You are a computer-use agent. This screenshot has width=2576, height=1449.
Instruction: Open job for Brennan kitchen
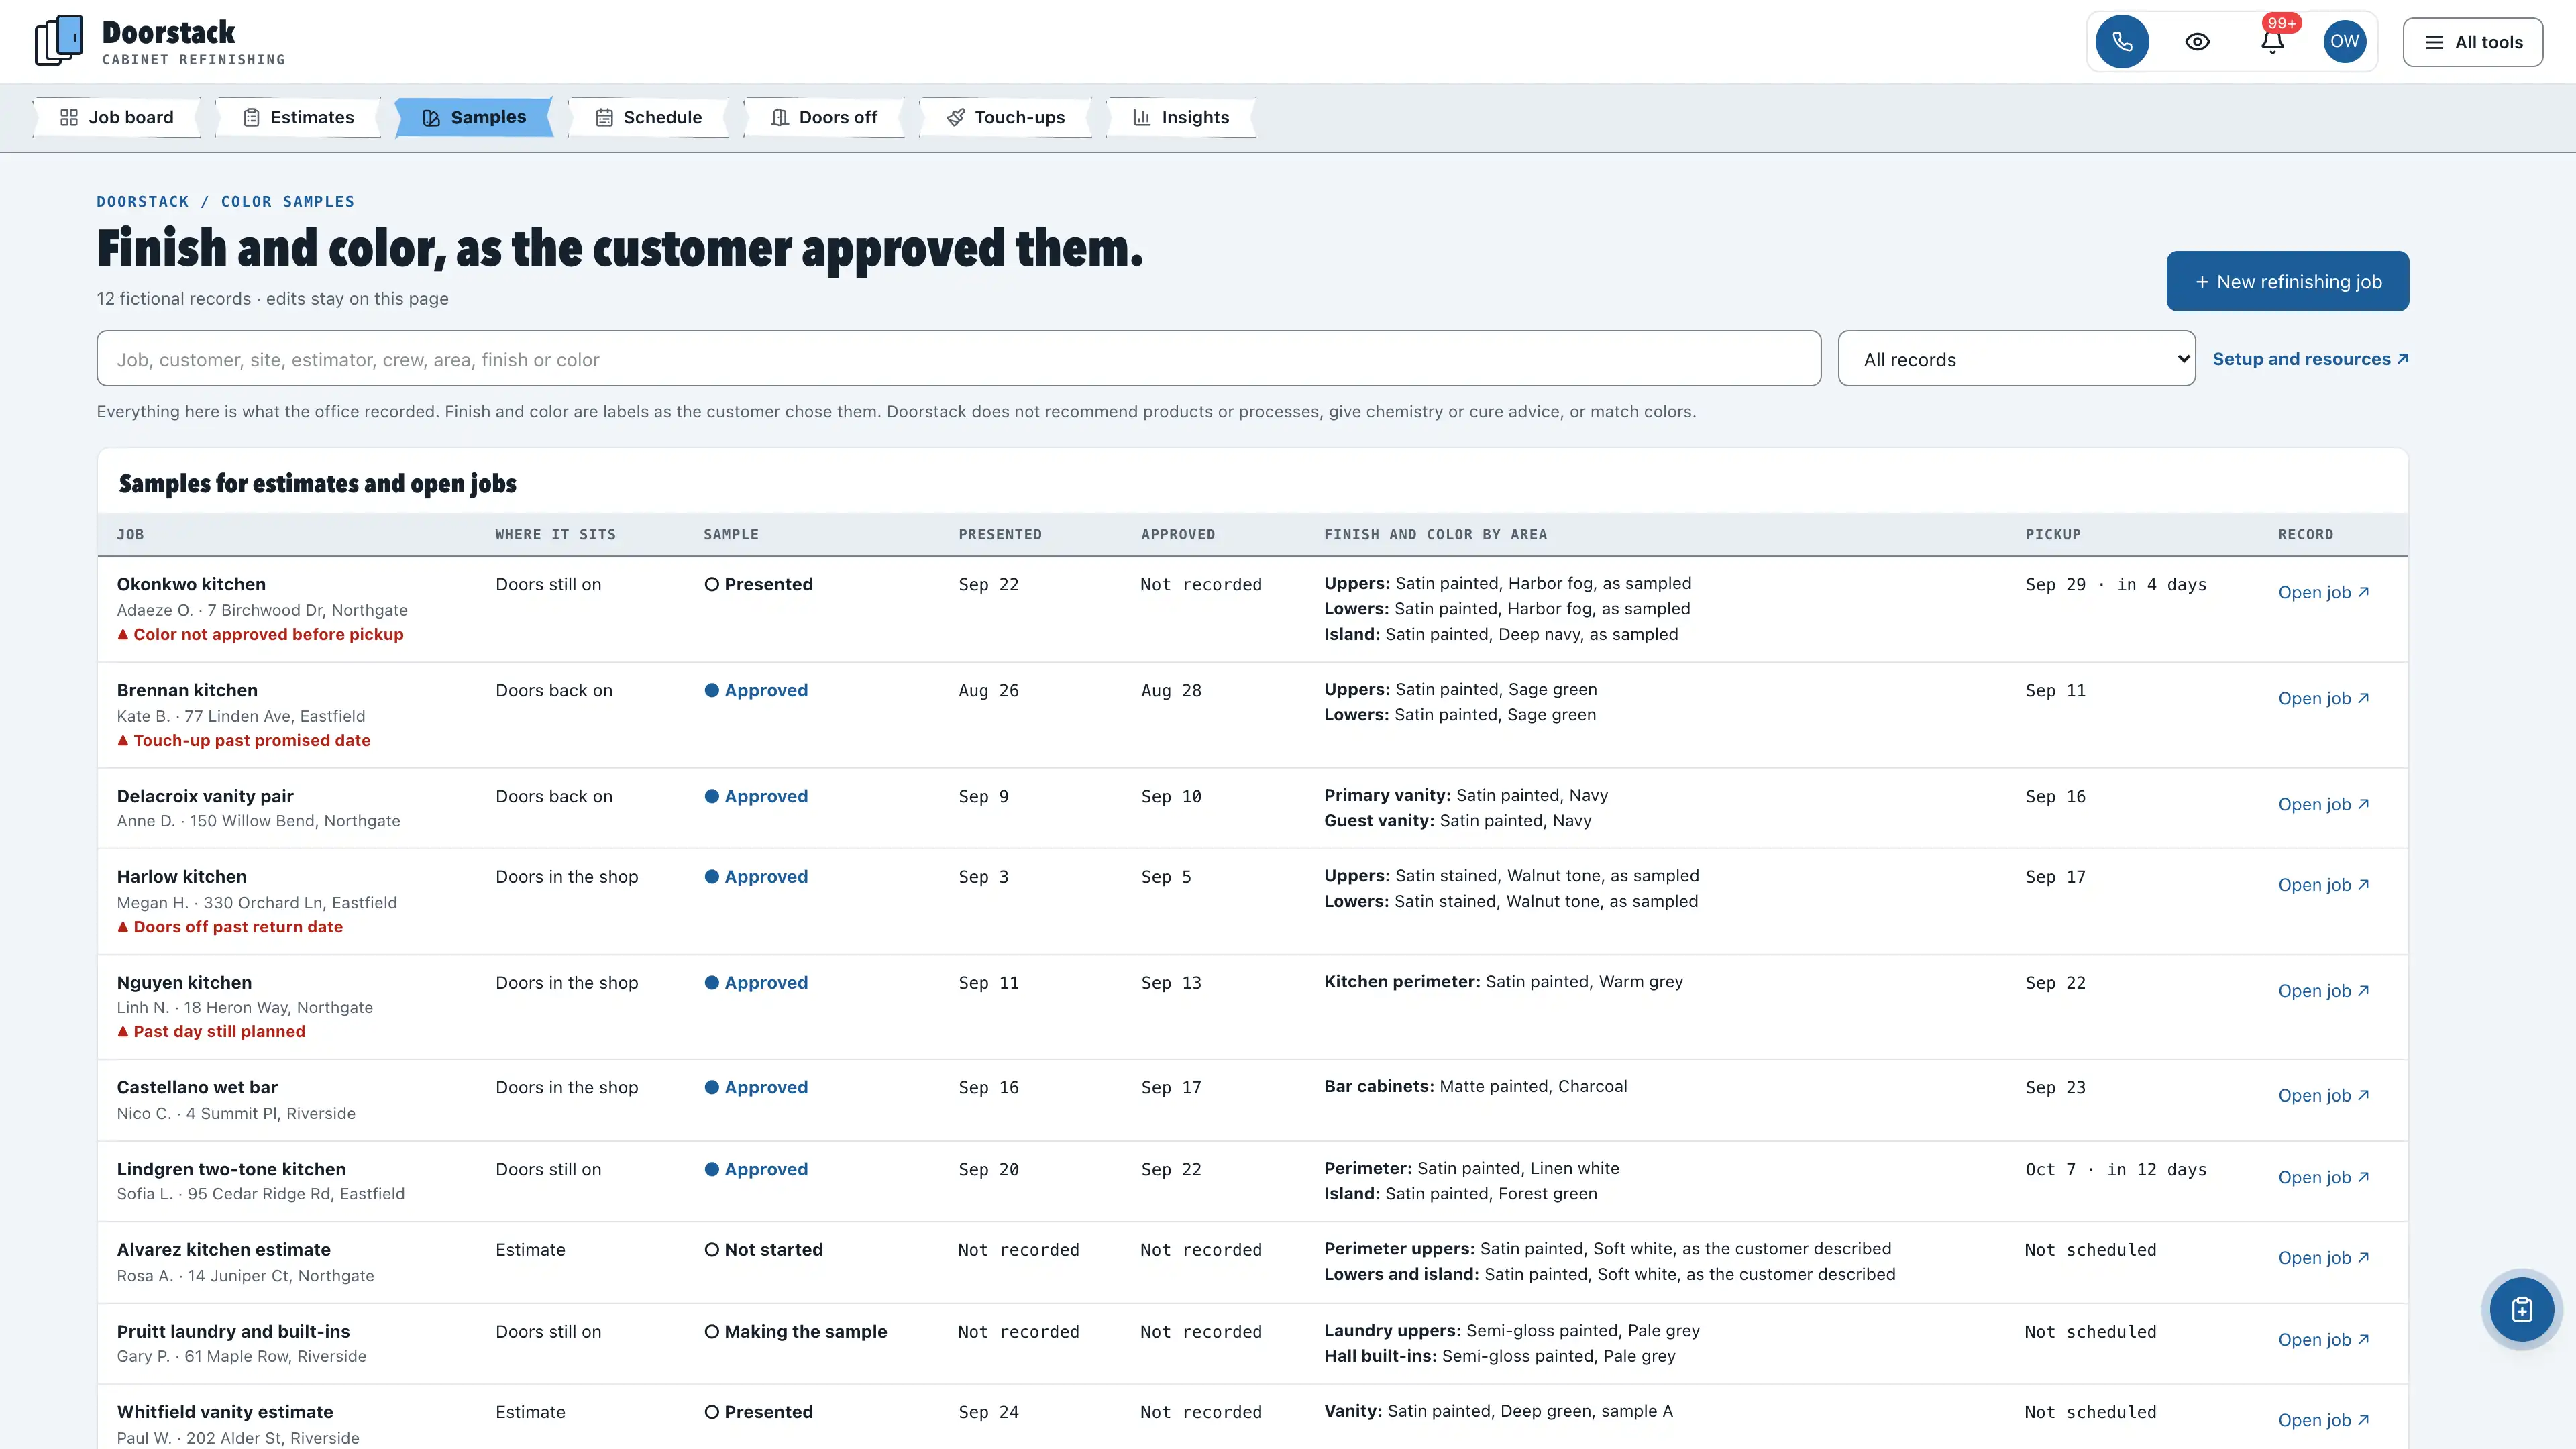(2323, 698)
